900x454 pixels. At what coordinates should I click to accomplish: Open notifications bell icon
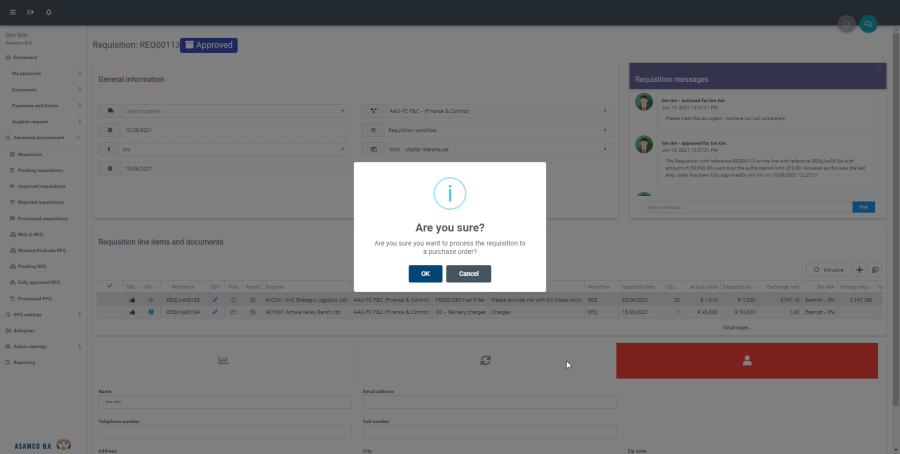pos(49,12)
